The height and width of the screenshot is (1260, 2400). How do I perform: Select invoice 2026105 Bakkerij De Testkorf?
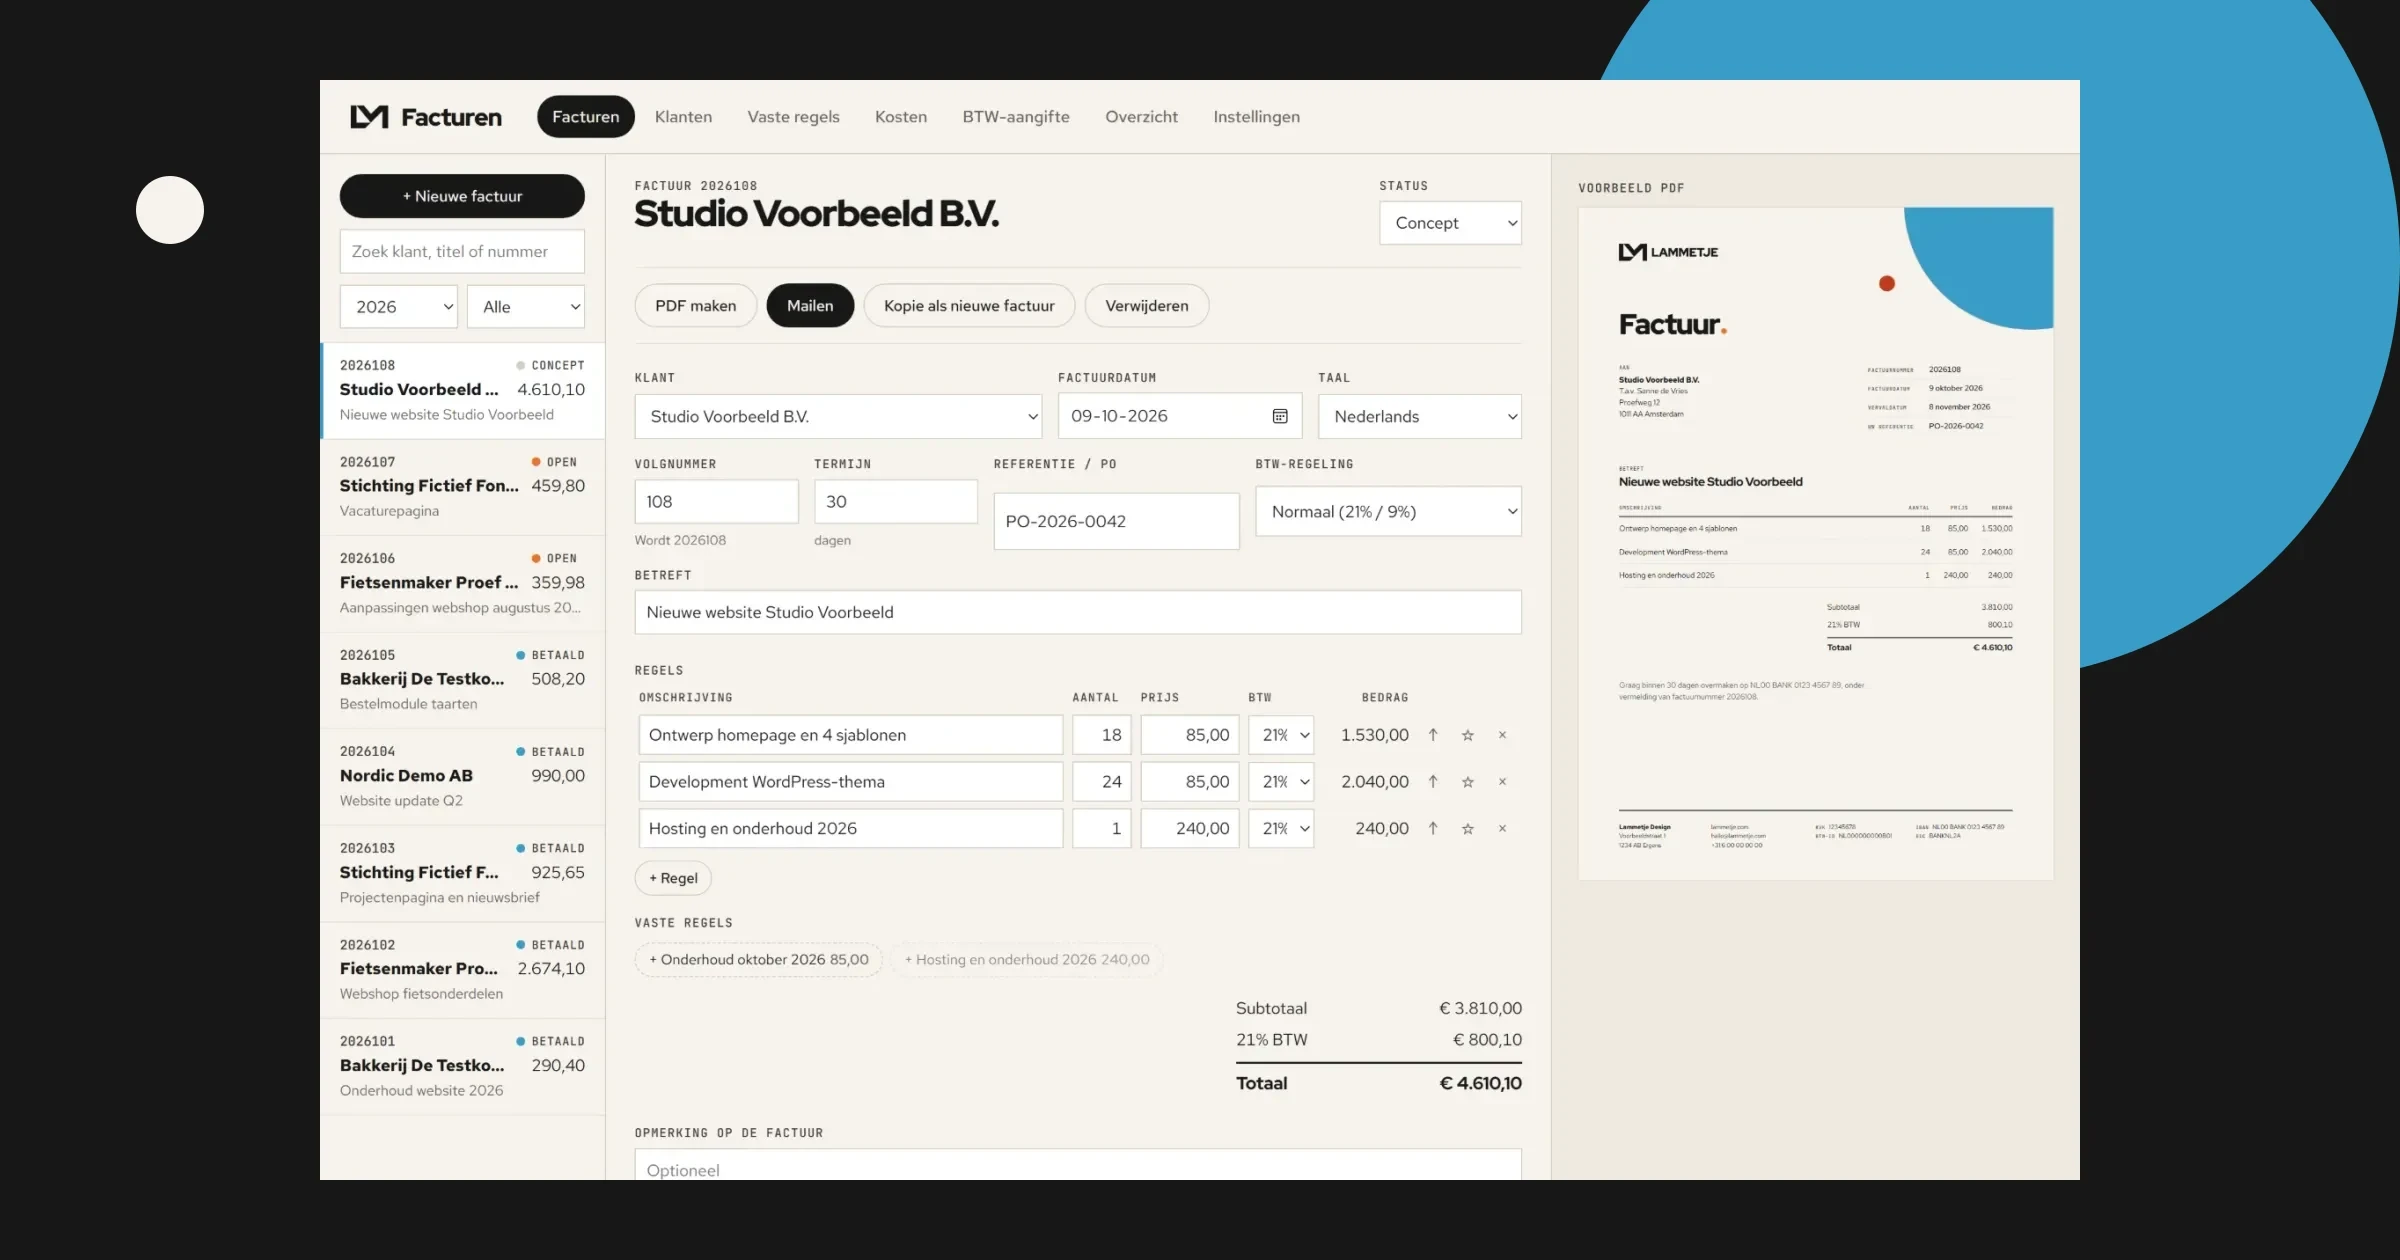coord(462,680)
